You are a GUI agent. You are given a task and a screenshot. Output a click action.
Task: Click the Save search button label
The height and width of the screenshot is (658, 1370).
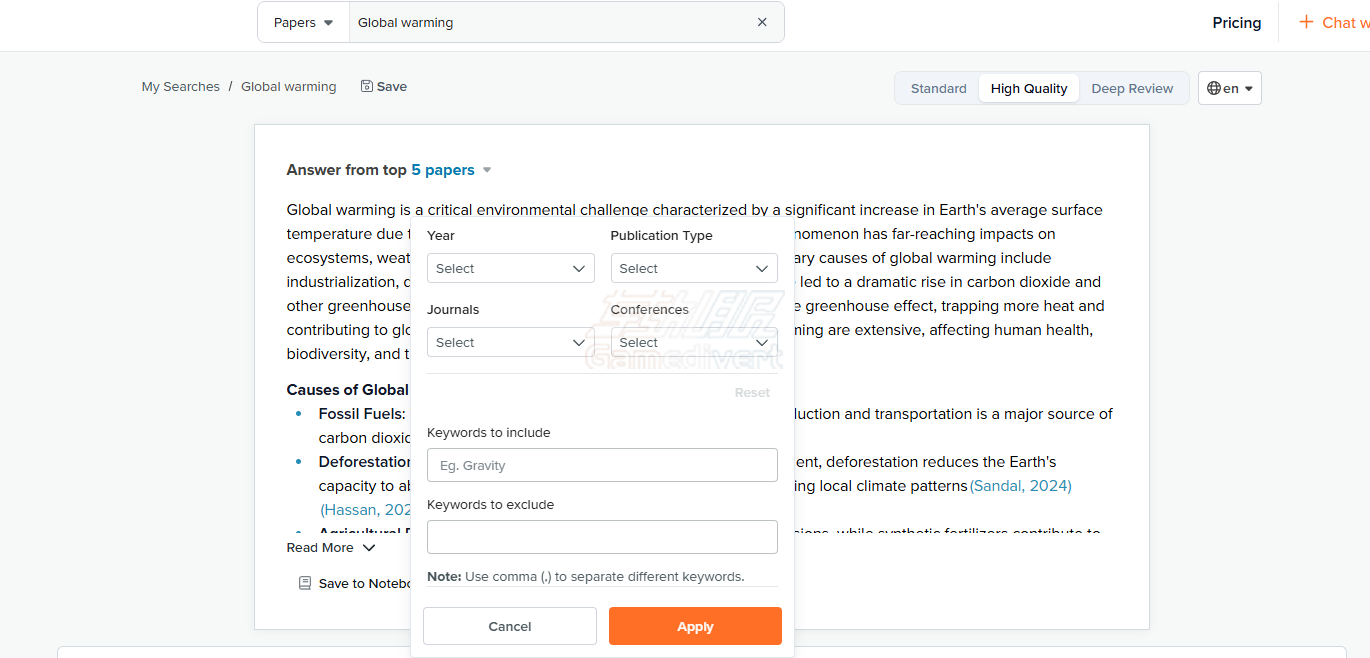click(392, 86)
